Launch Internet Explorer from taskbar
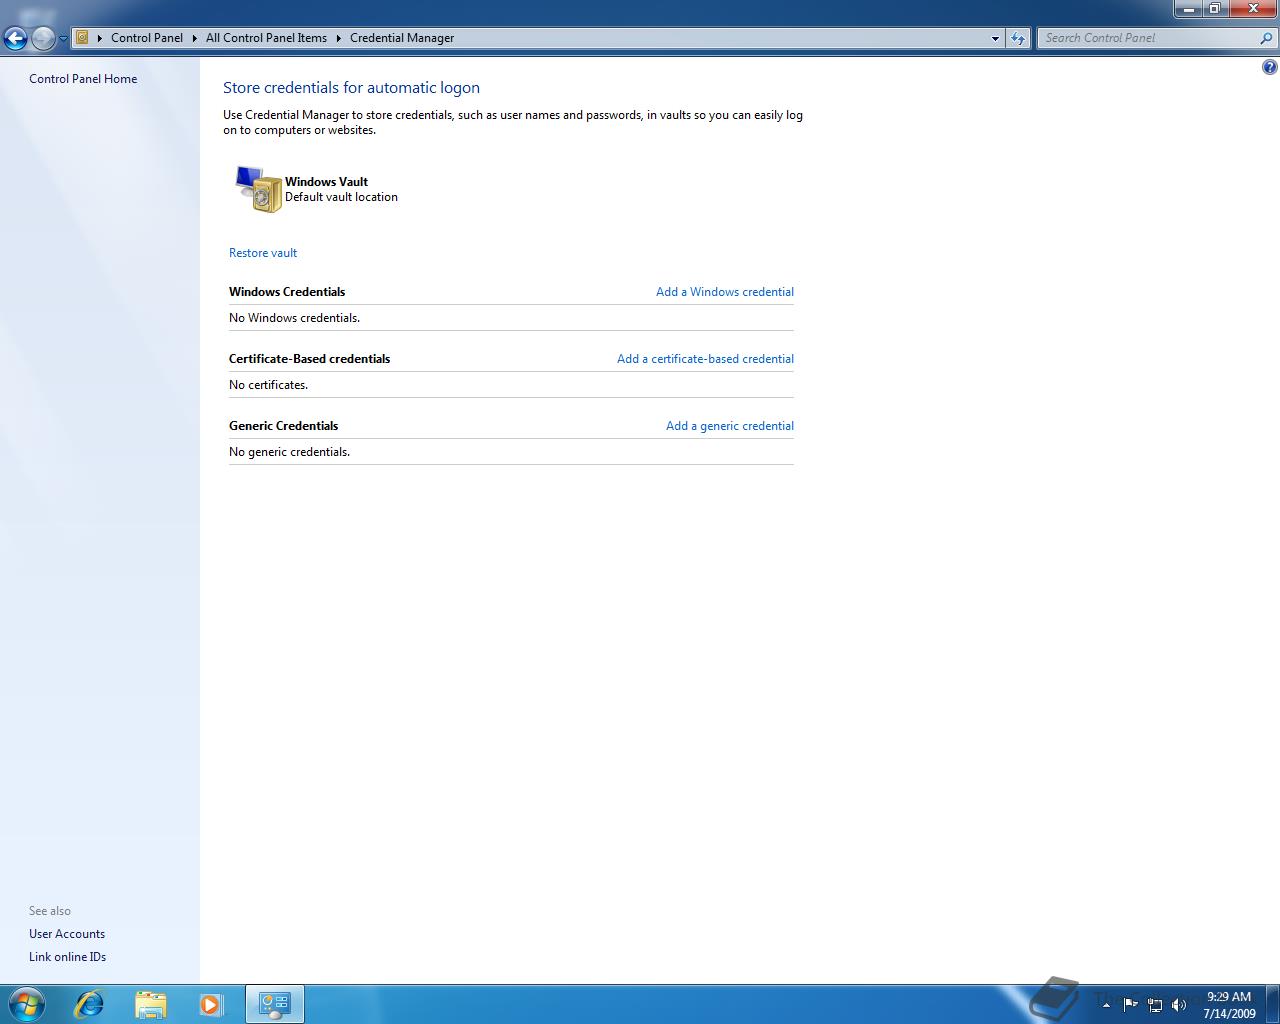1280x1024 pixels. (x=89, y=1004)
